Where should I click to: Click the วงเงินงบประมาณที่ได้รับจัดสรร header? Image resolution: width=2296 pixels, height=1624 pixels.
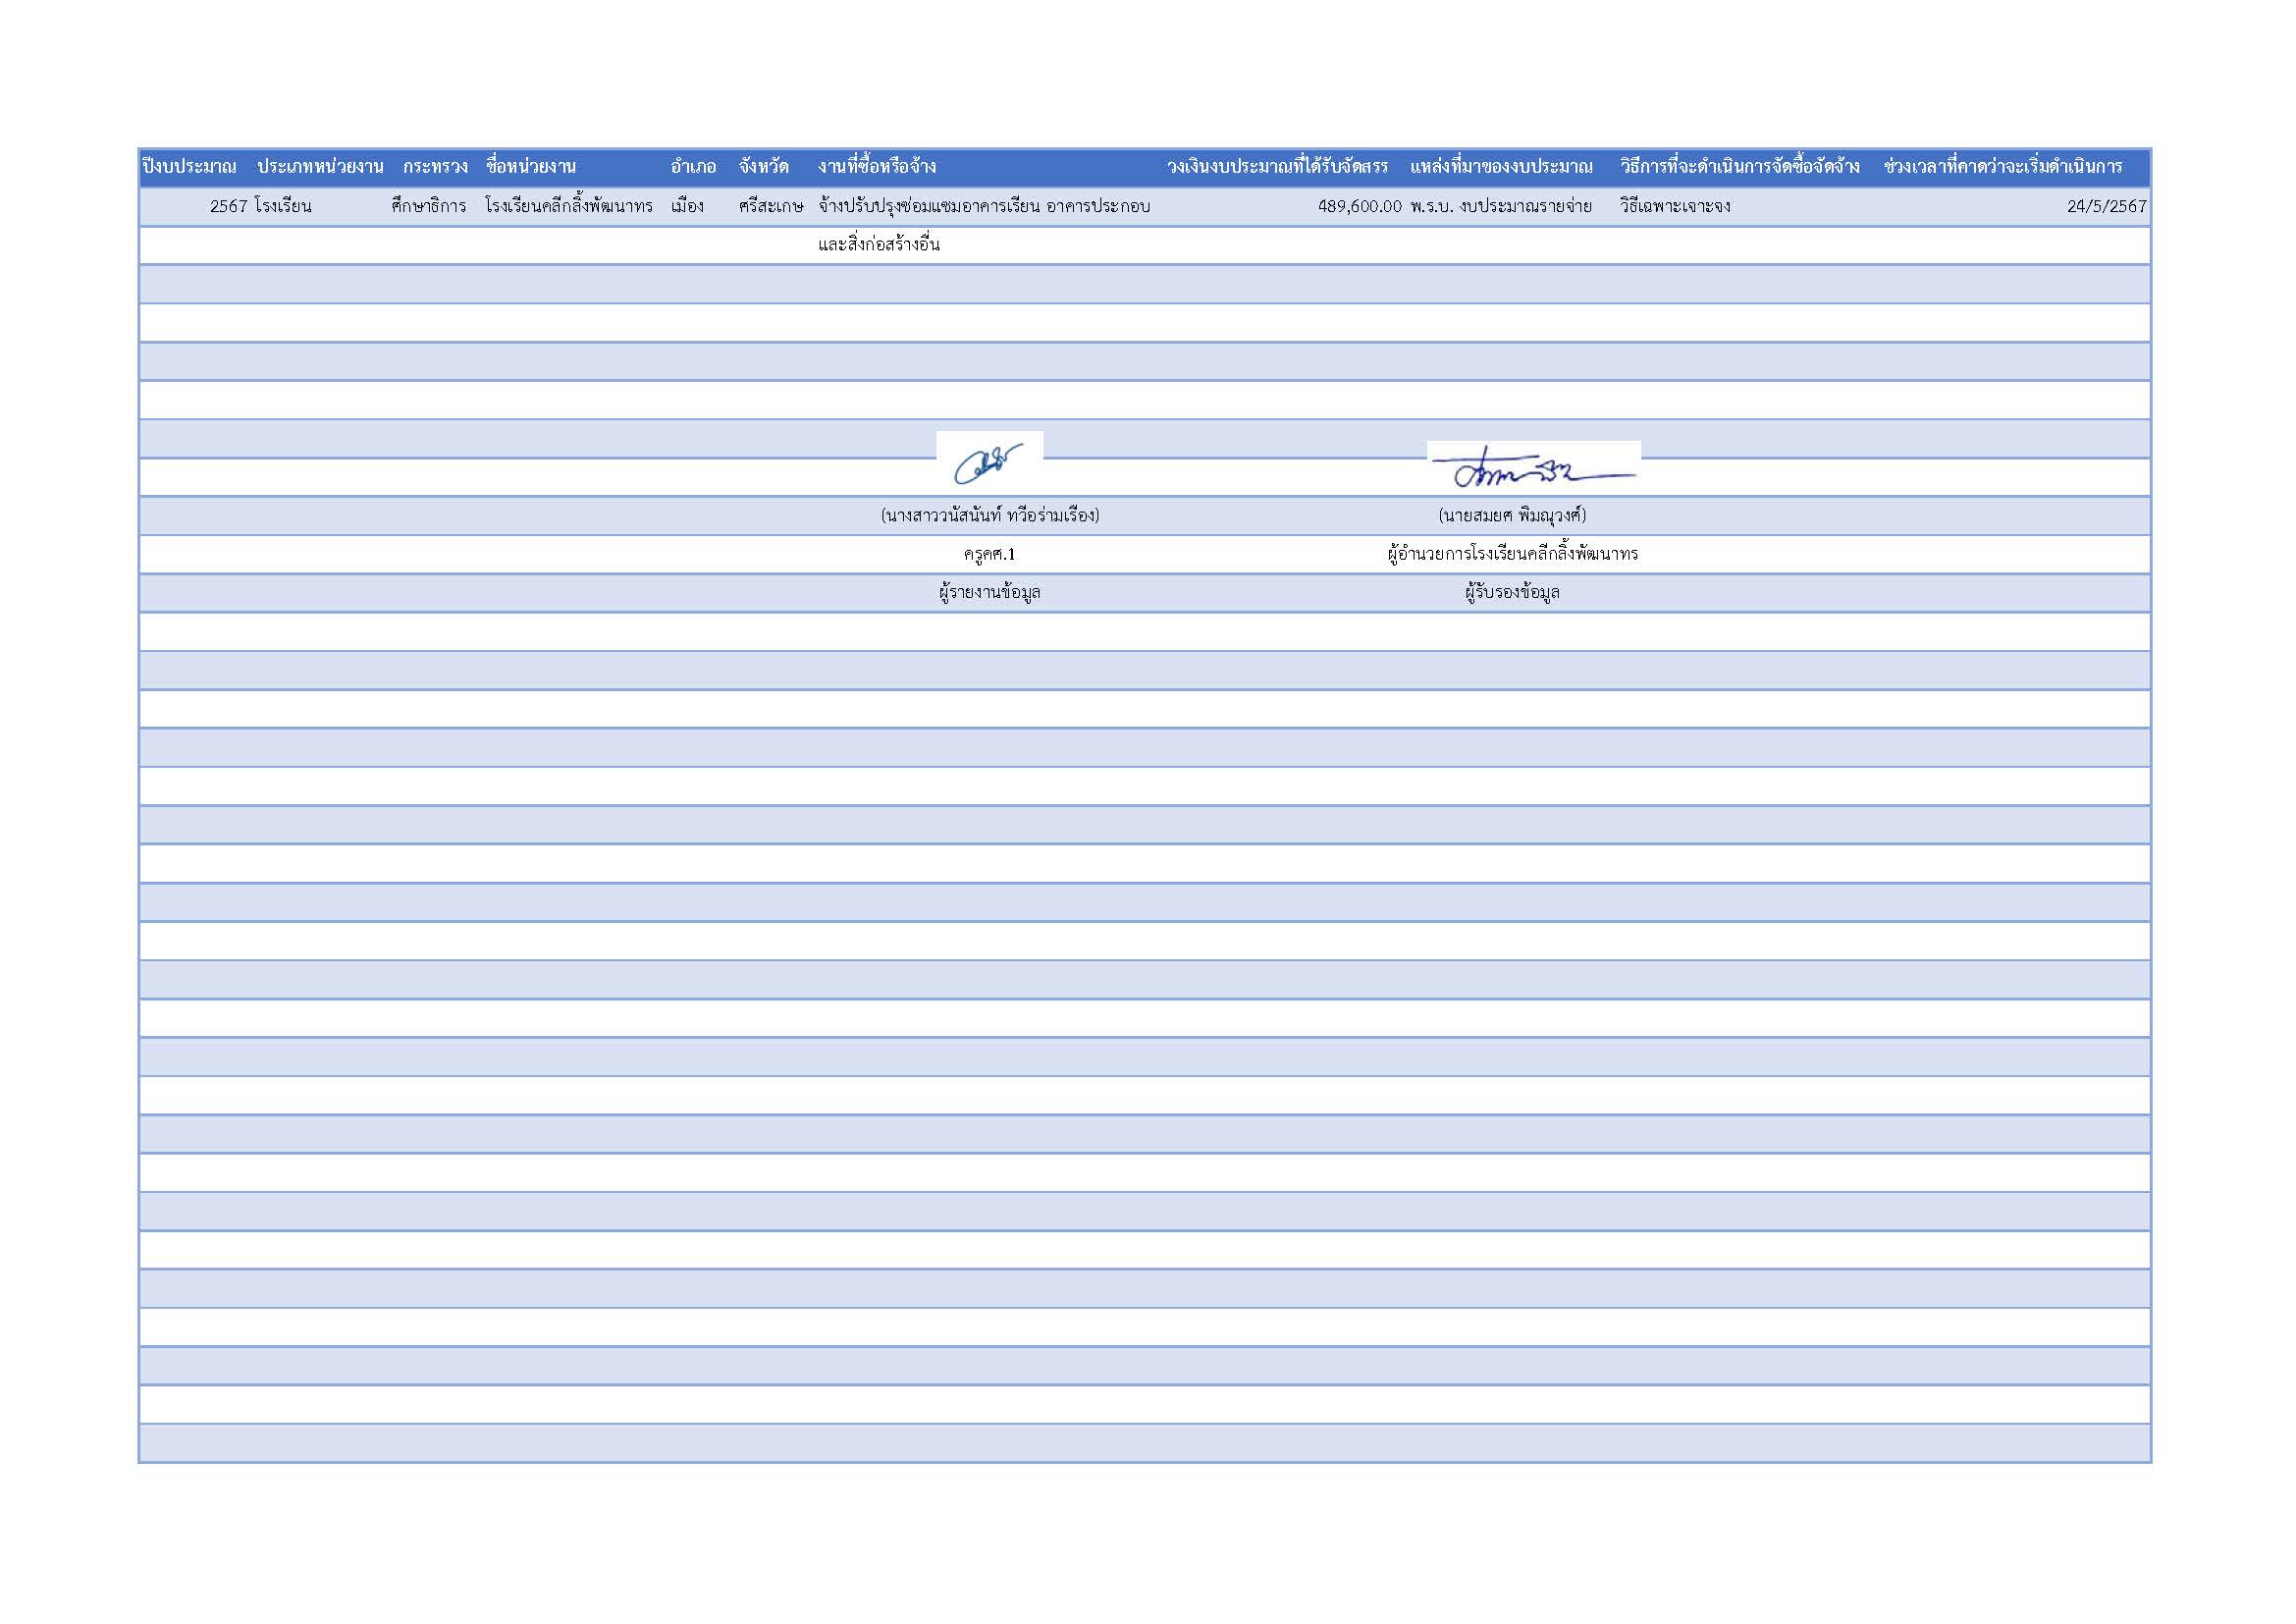1277,166
